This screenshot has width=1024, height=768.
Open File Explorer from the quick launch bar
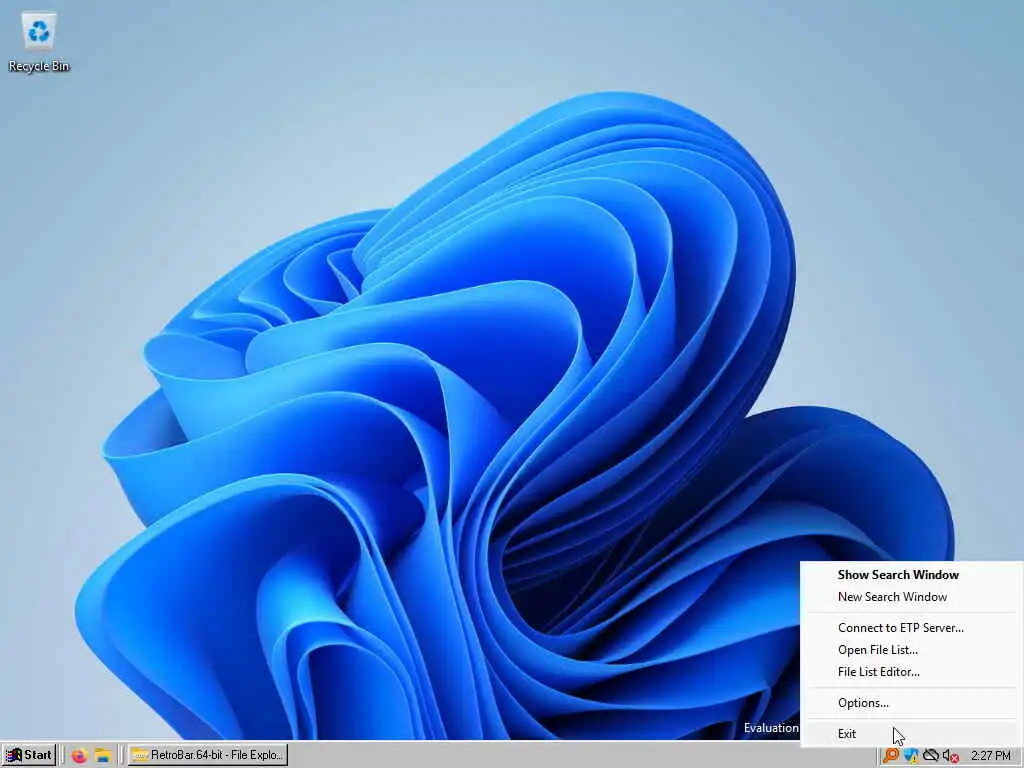(103, 756)
